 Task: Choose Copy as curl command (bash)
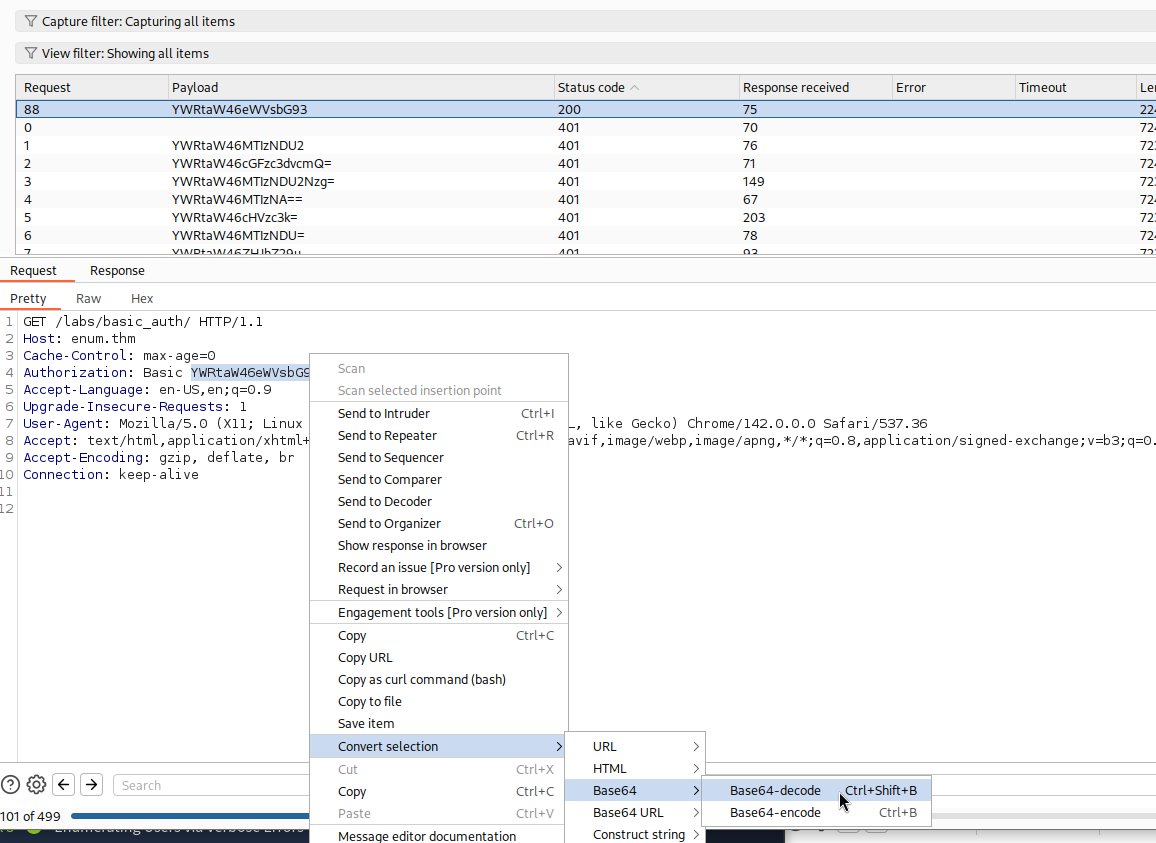coord(439,680)
